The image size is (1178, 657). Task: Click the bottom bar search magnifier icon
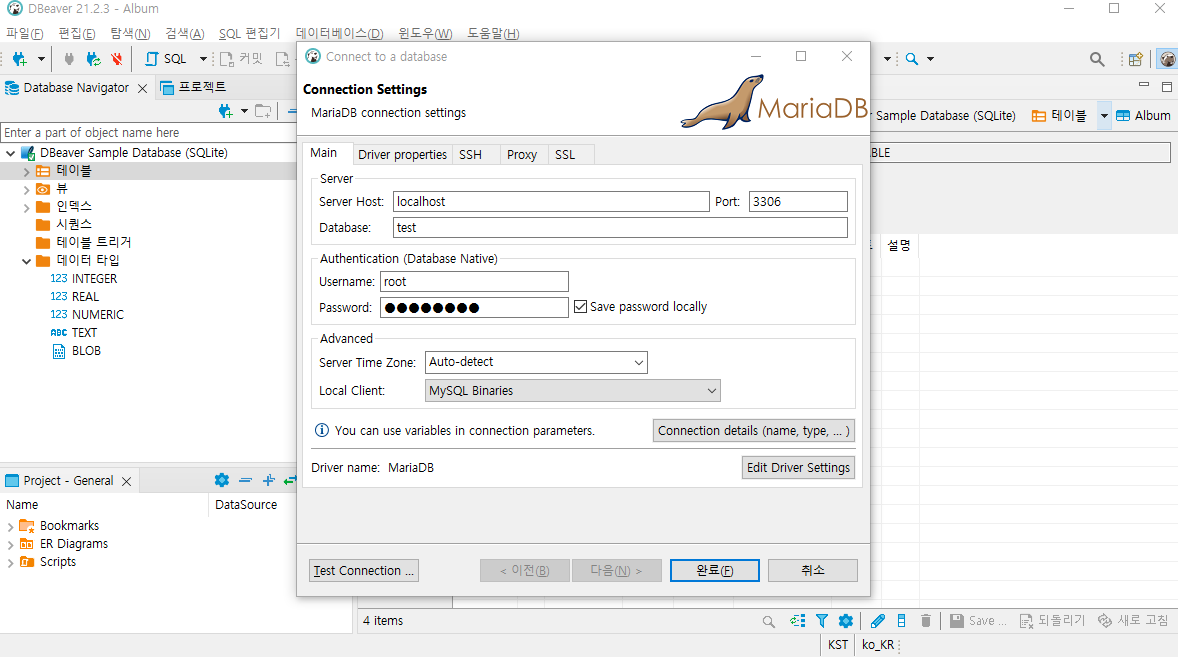(x=768, y=621)
